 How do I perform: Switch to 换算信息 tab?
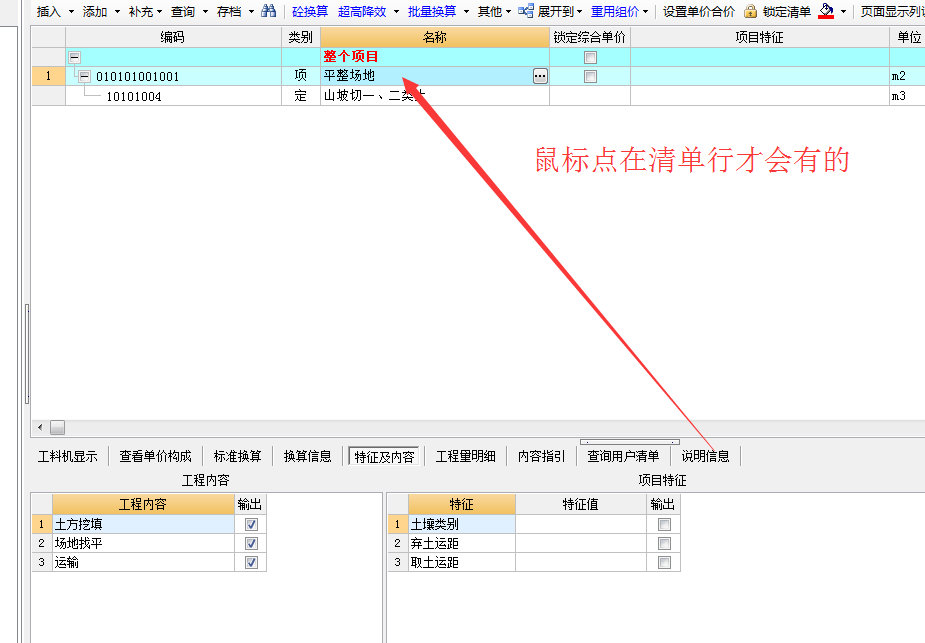(x=307, y=456)
